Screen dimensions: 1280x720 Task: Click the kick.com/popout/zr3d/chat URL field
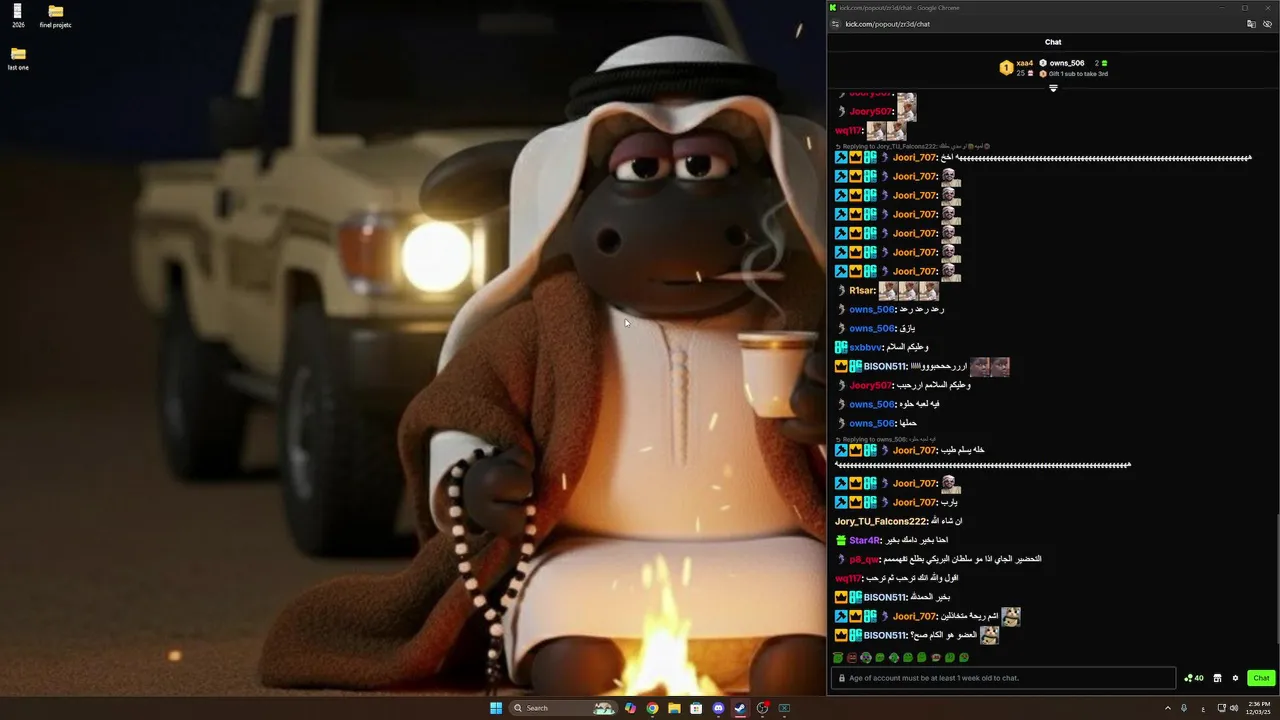887,24
